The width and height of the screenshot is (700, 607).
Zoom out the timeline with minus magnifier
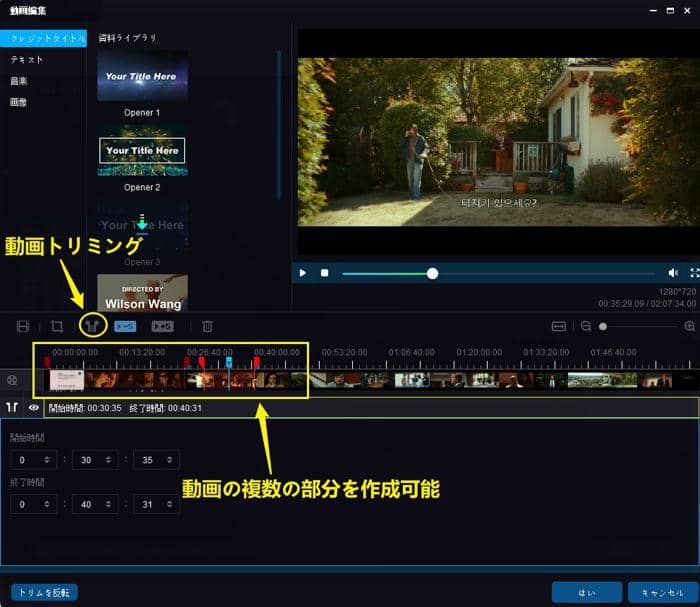click(586, 326)
